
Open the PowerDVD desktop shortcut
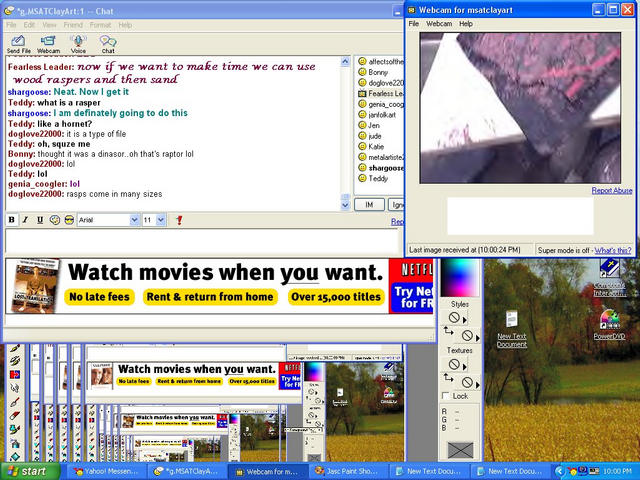pyautogui.click(x=609, y=325)
